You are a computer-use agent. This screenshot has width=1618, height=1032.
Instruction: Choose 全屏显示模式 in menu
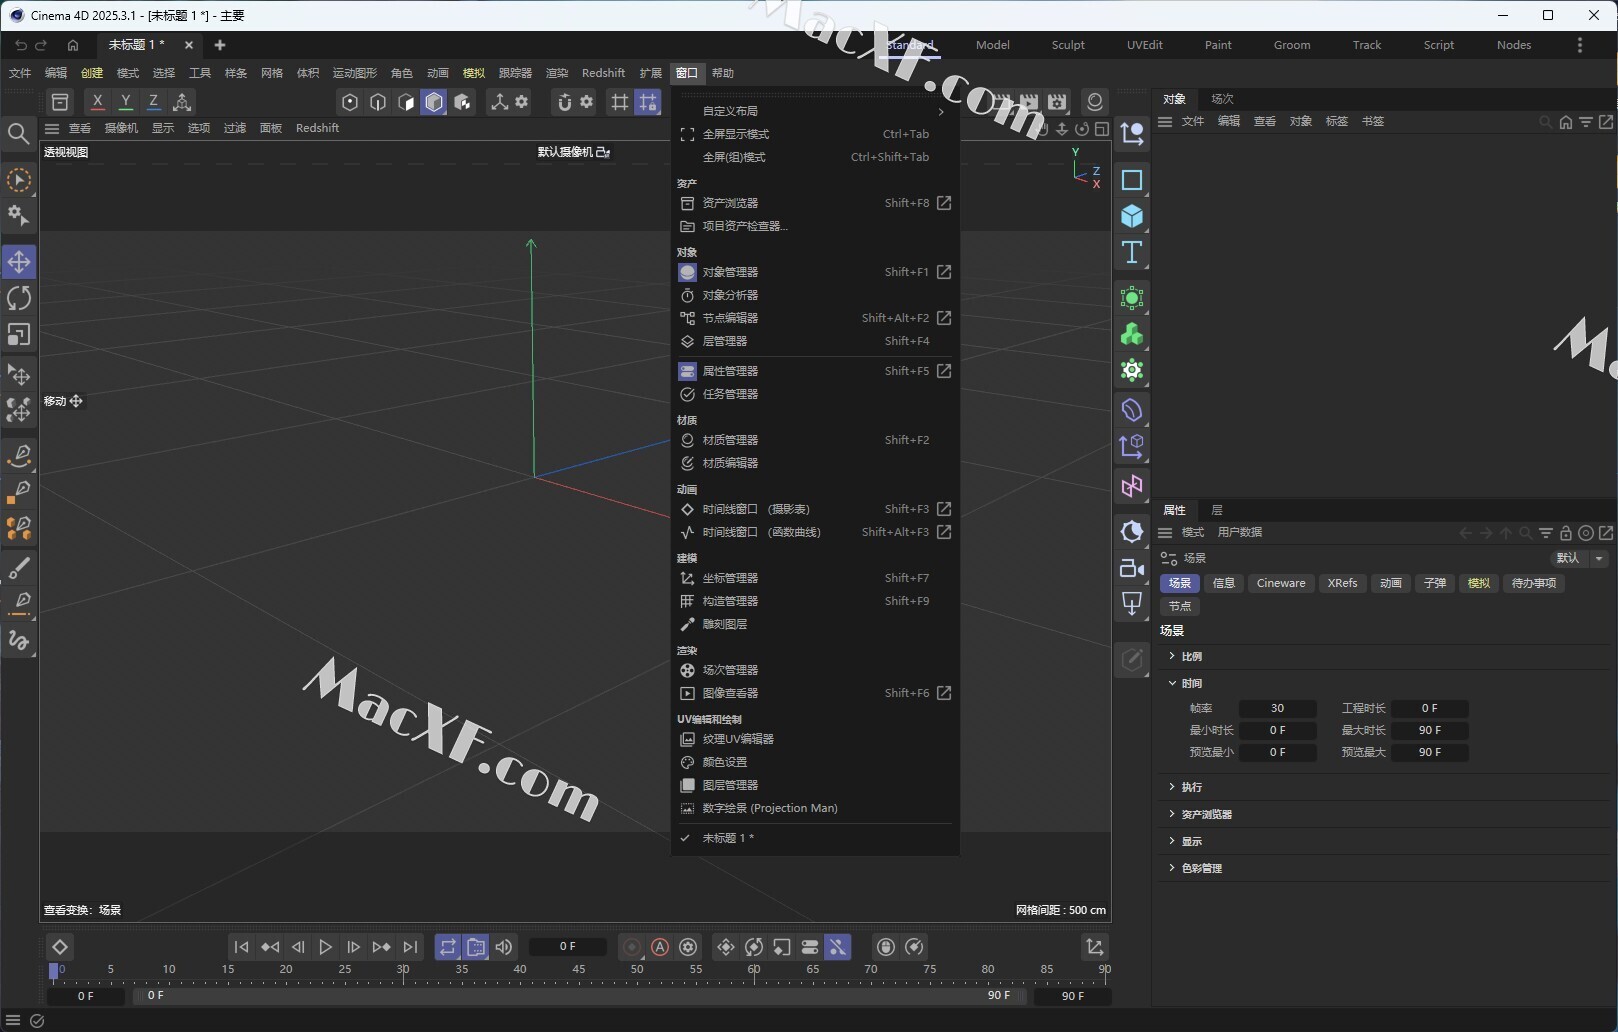(815, 134)
